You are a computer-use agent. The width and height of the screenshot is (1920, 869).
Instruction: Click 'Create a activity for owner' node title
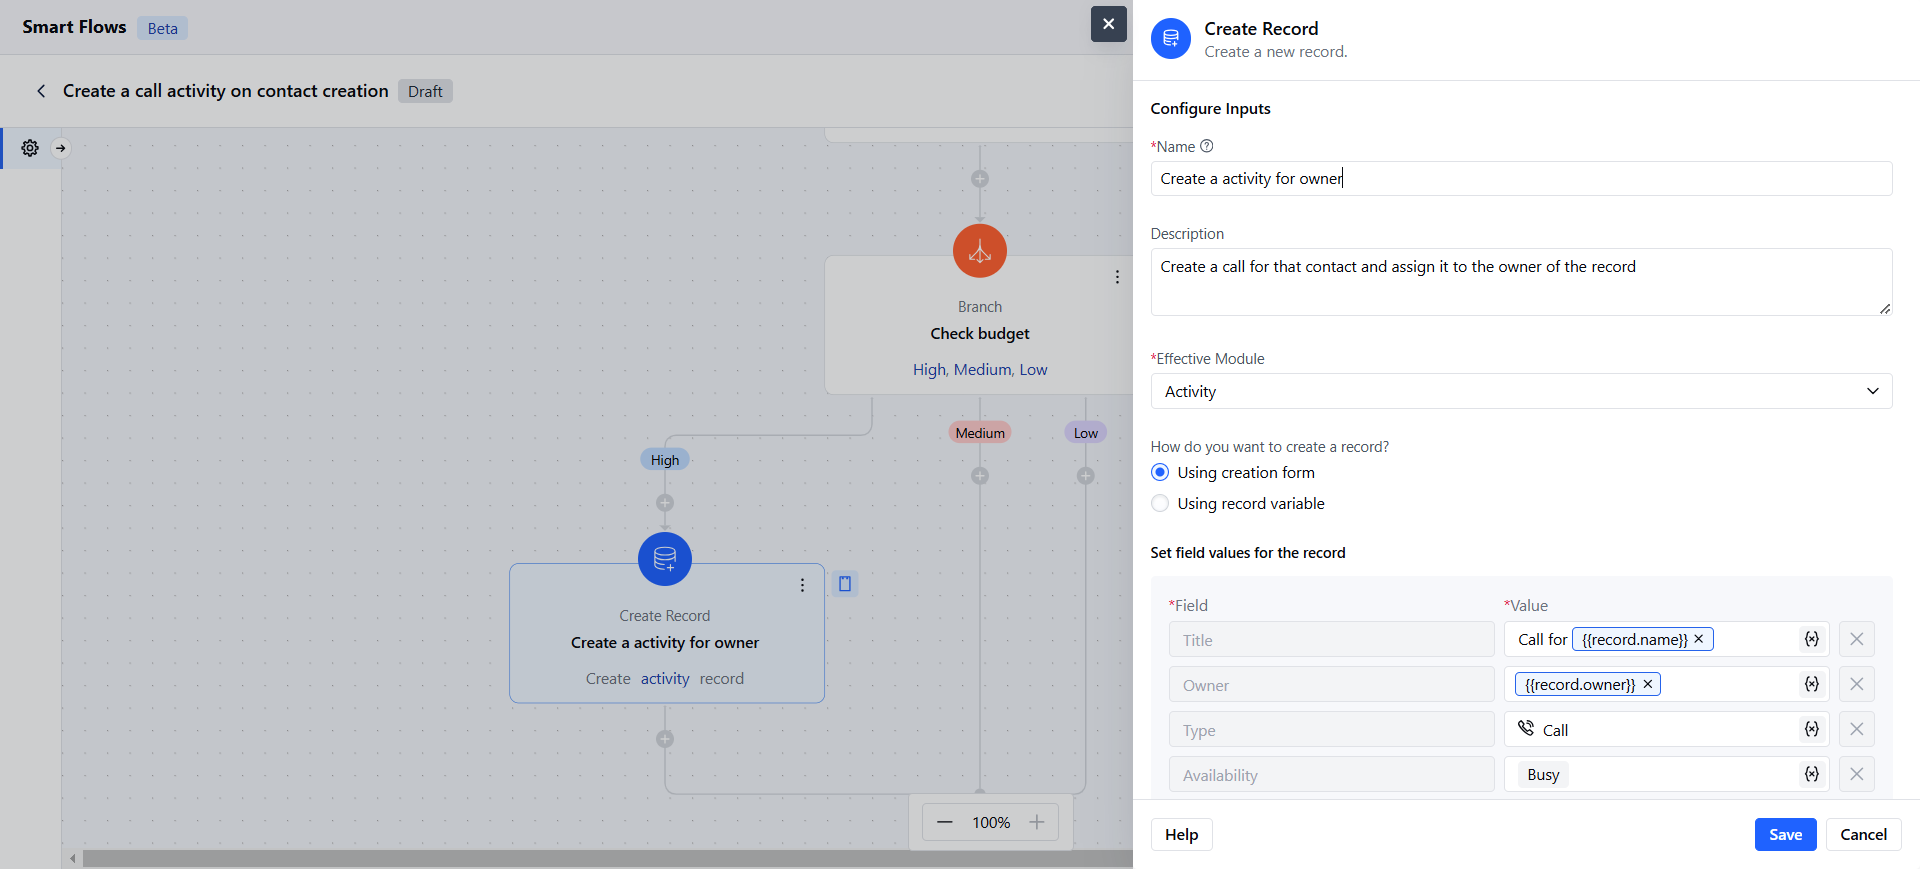665,643
